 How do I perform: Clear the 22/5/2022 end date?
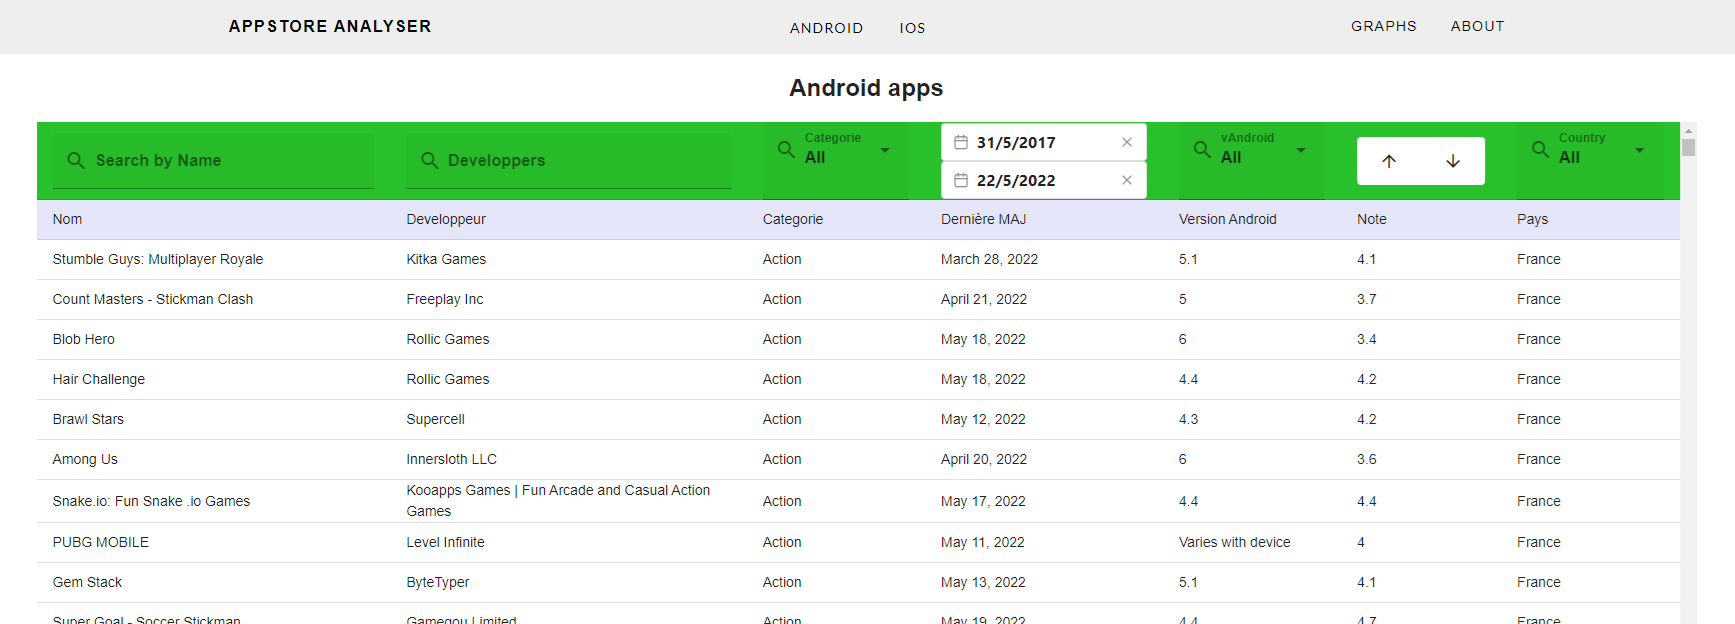pos(1127,180)
